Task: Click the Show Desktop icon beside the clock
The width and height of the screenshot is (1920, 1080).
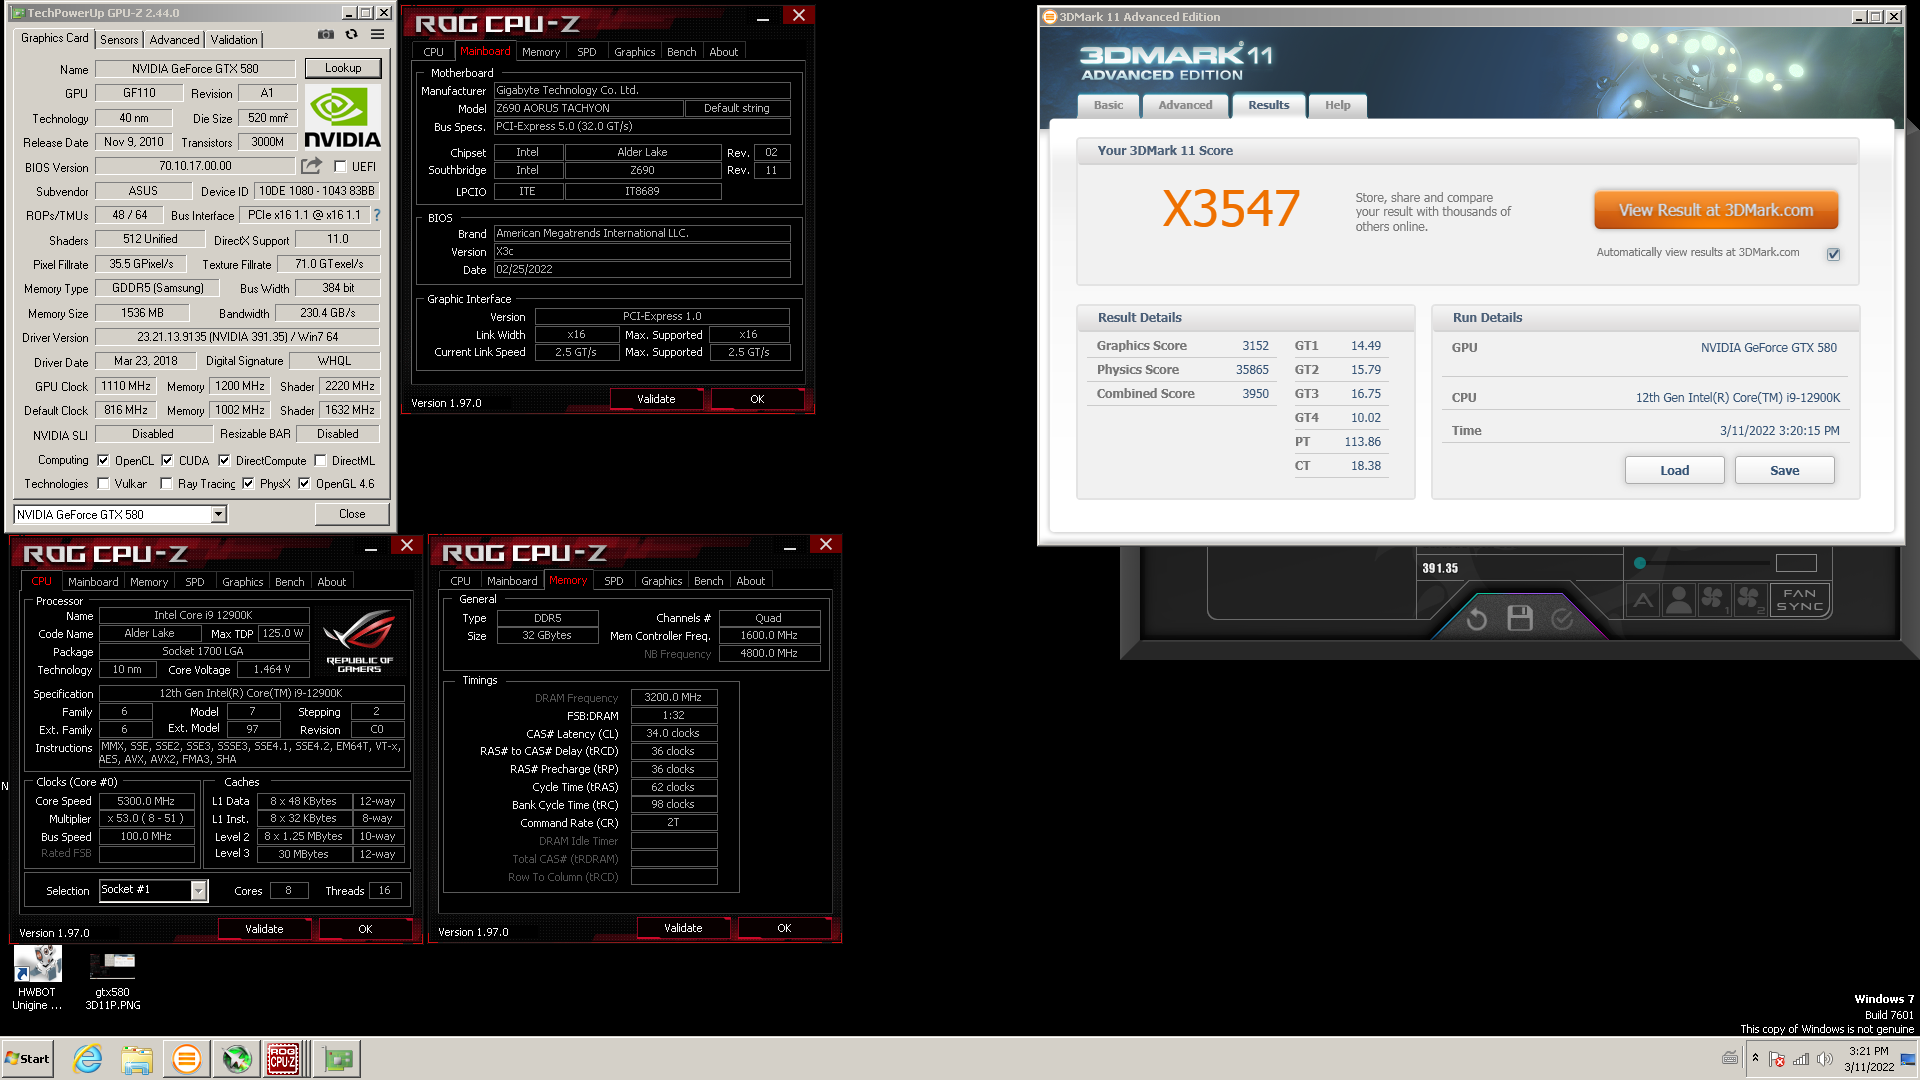Action: 1908,1058
